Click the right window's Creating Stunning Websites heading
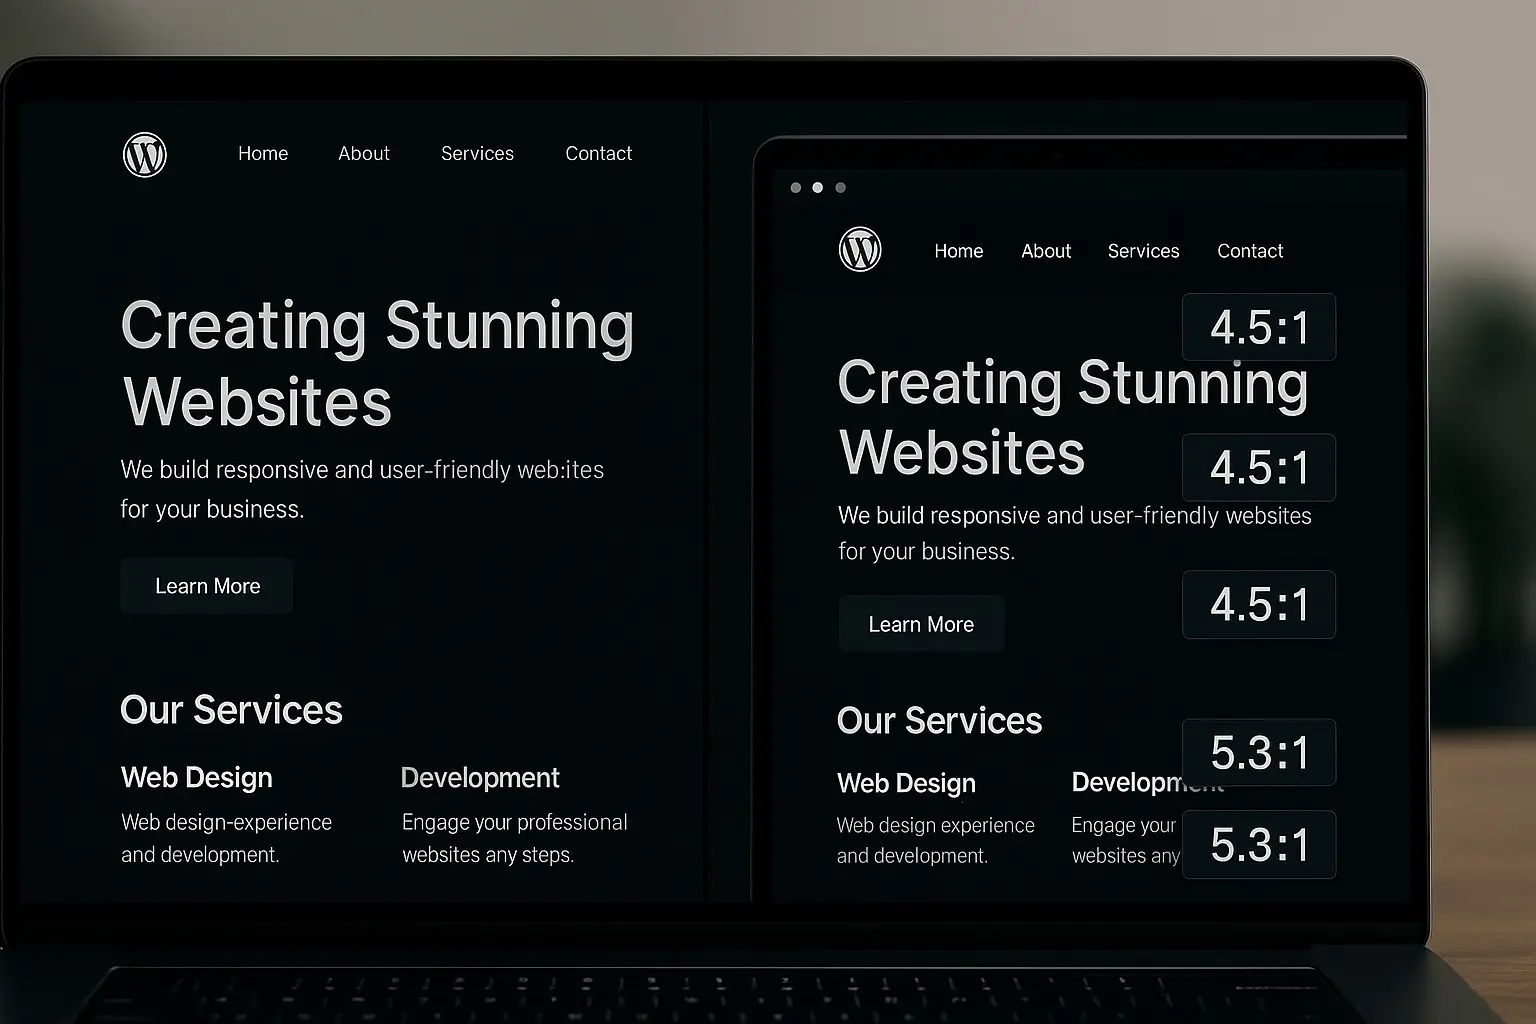The width and height of the screenshot is (1536, 1024). [x=1073, y=417]
